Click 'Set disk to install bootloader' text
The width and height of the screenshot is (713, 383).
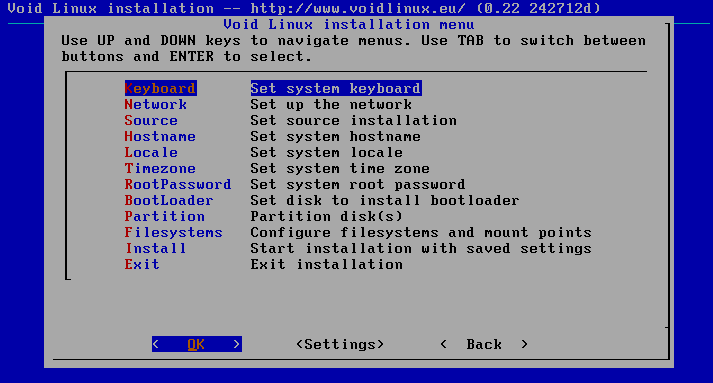click(385, 200)
